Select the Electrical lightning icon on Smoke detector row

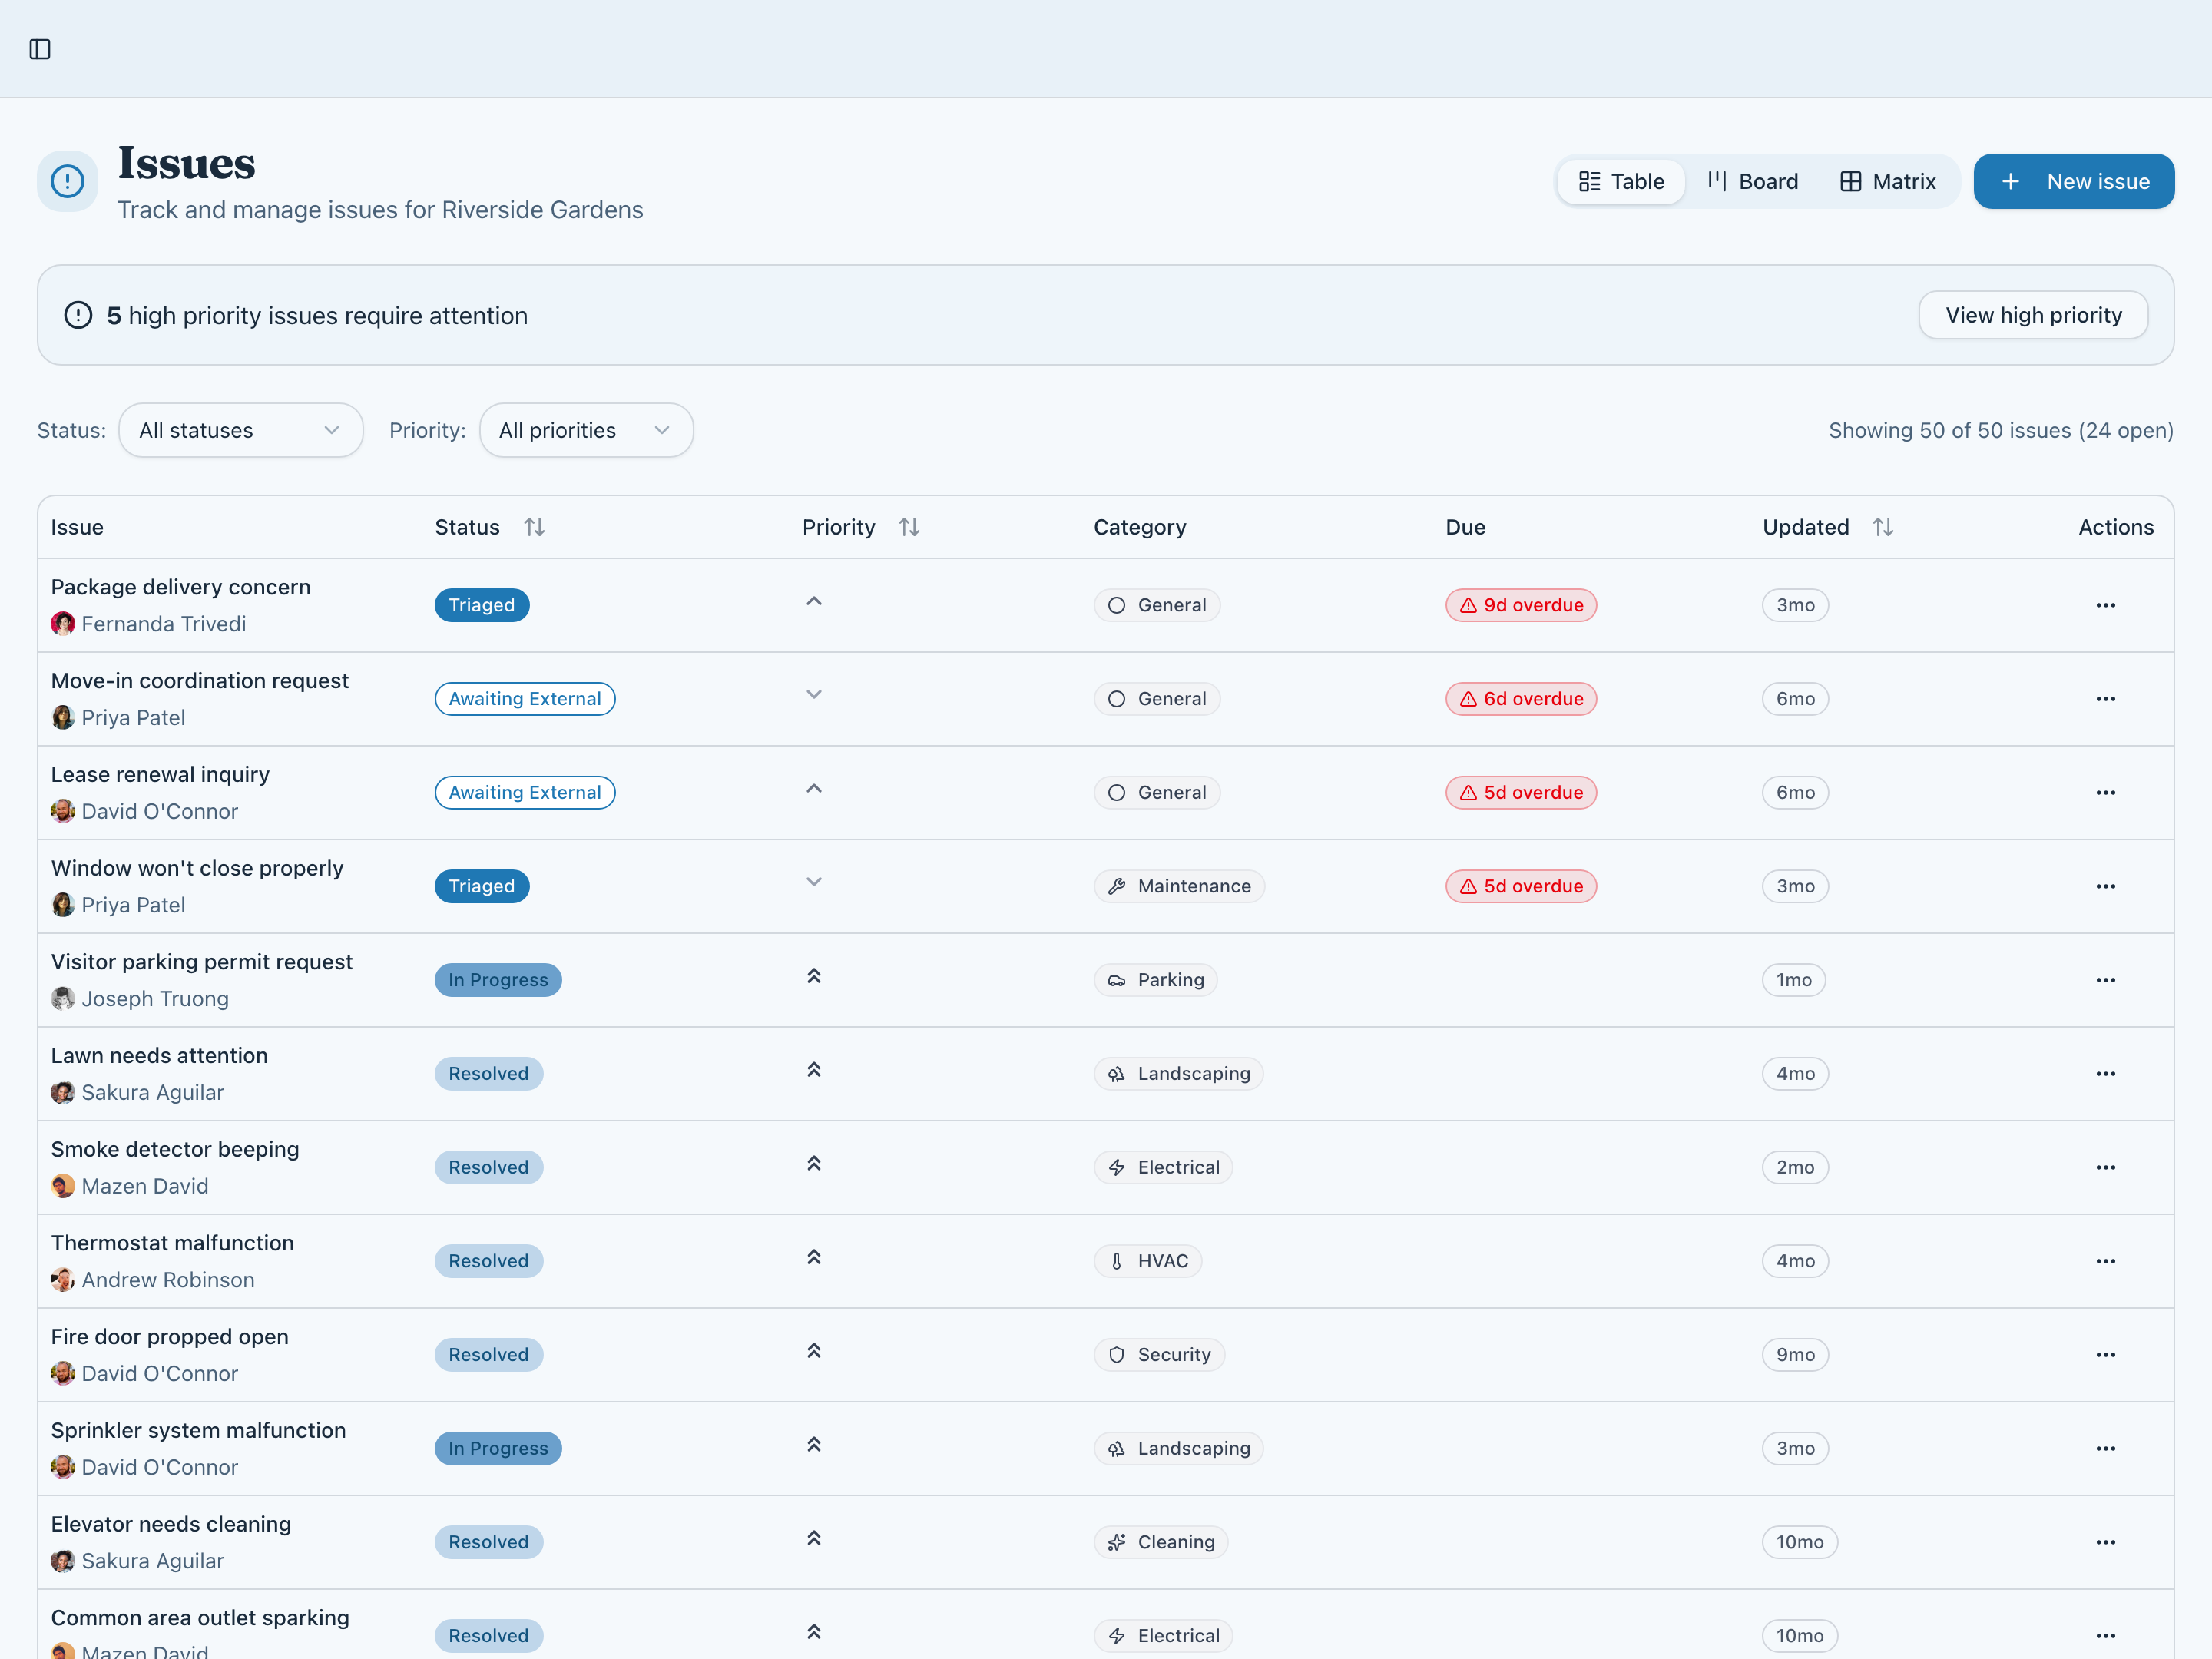[x=1116, y=1167]
